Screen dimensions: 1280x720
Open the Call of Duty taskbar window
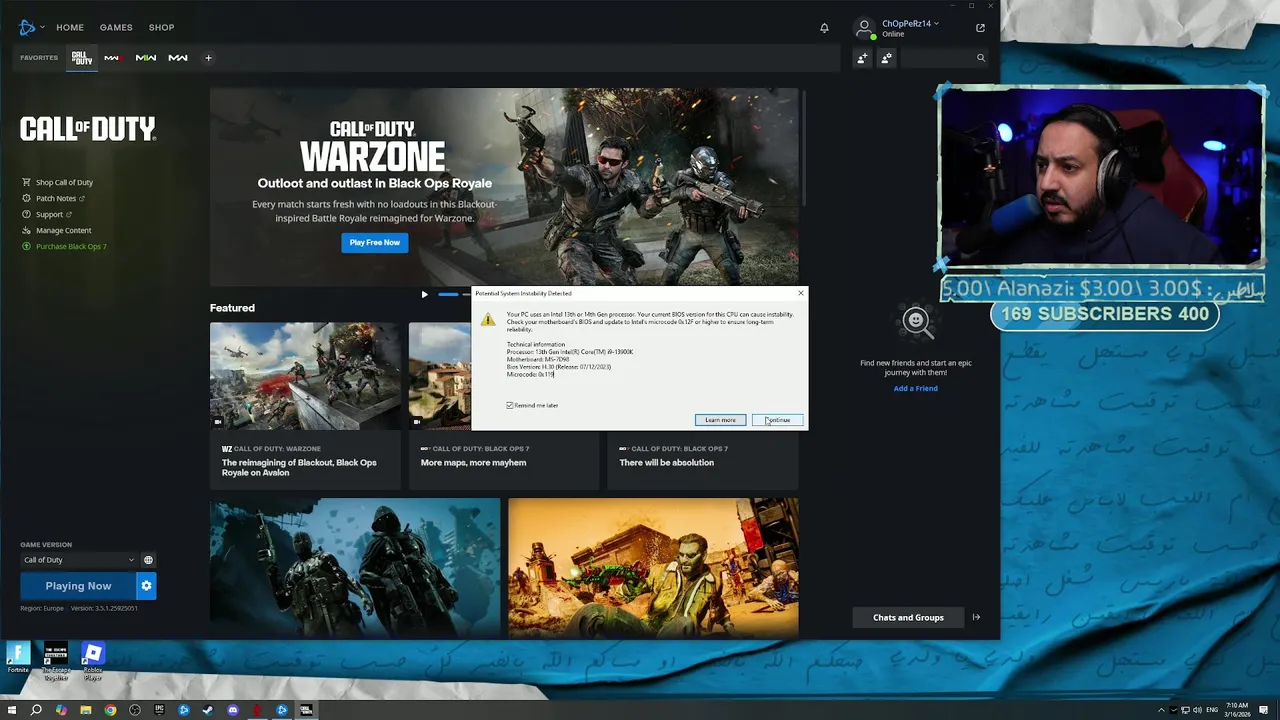[x=306, y=710]
